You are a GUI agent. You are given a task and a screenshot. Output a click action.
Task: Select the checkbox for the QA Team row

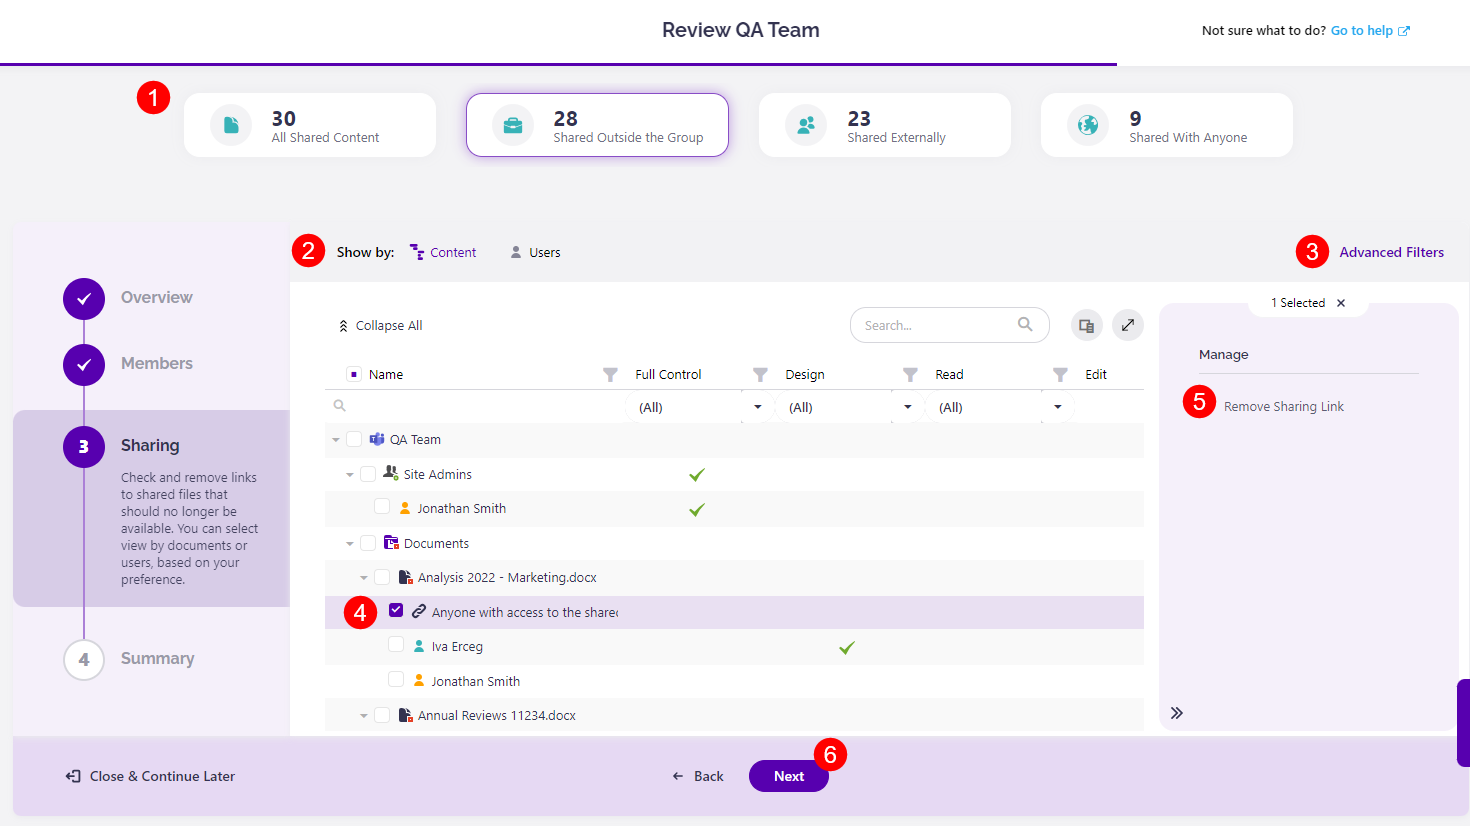pos(355,438)
